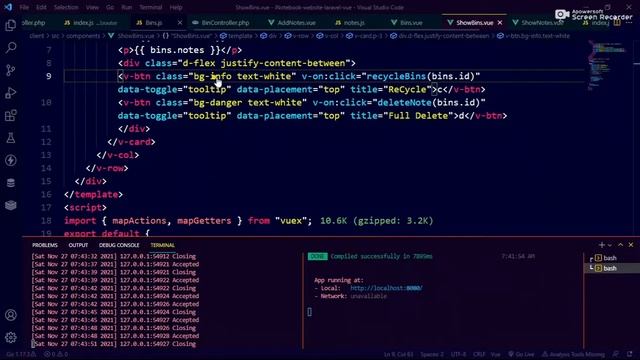The width and height of the screenshot is (640, 360).
Task: Open the File menu
Action: click(24, 7)
